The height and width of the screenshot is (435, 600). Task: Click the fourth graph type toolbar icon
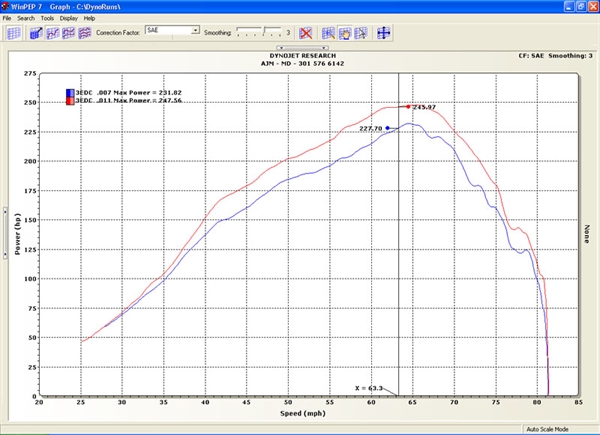85,32
